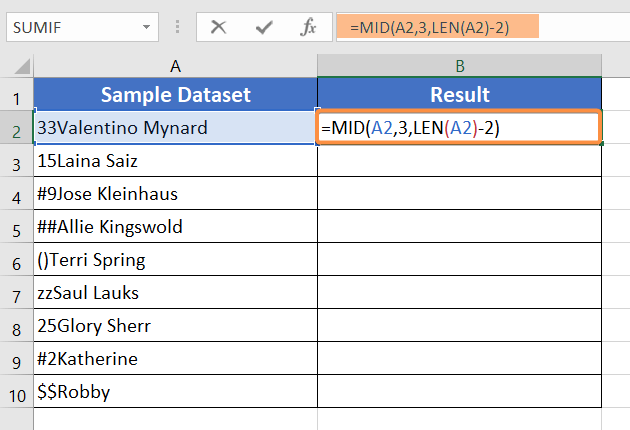630x430 pixels.
Task: Select column B header
Action: coord(459,66)
